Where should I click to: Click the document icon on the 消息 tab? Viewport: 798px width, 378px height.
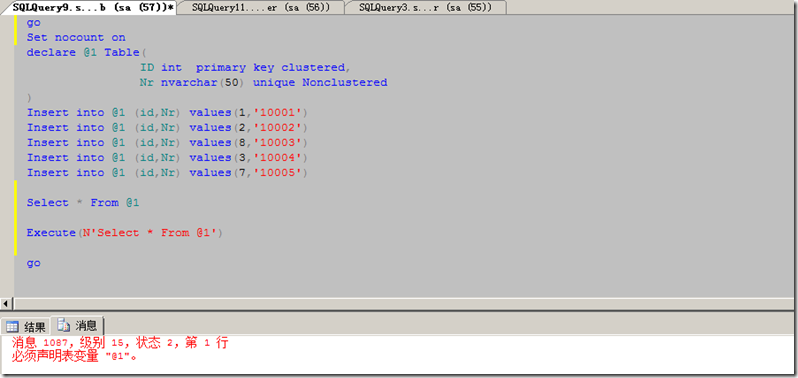[x=64, y=325]
